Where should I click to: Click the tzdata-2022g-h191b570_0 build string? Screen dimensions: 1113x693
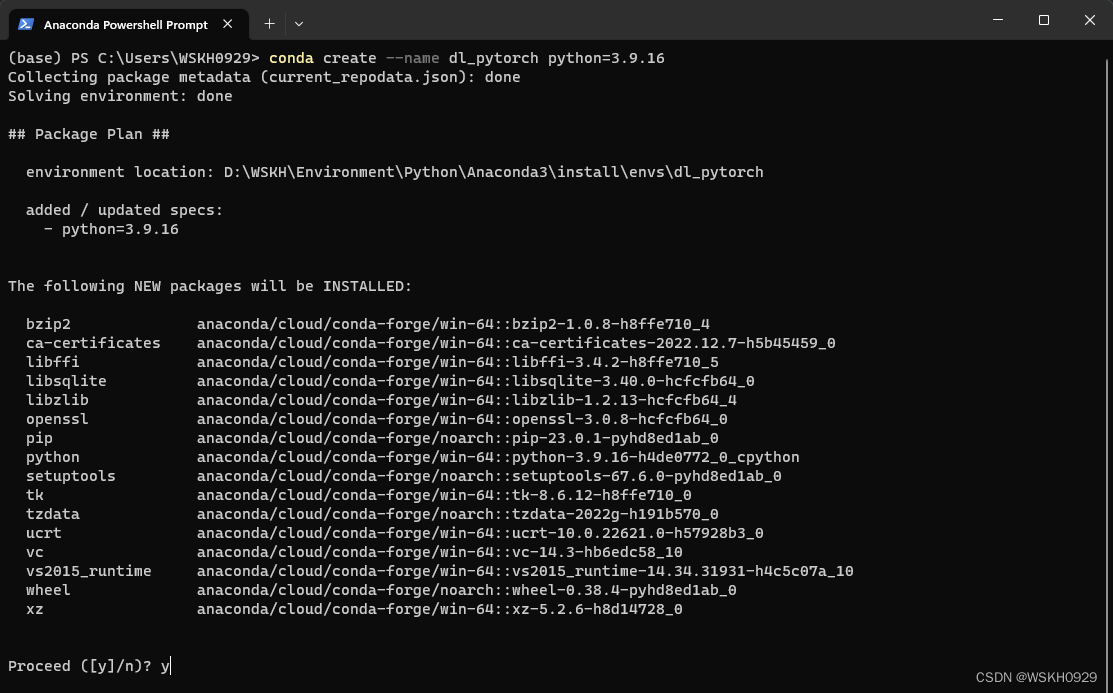[x=615, y=514]
